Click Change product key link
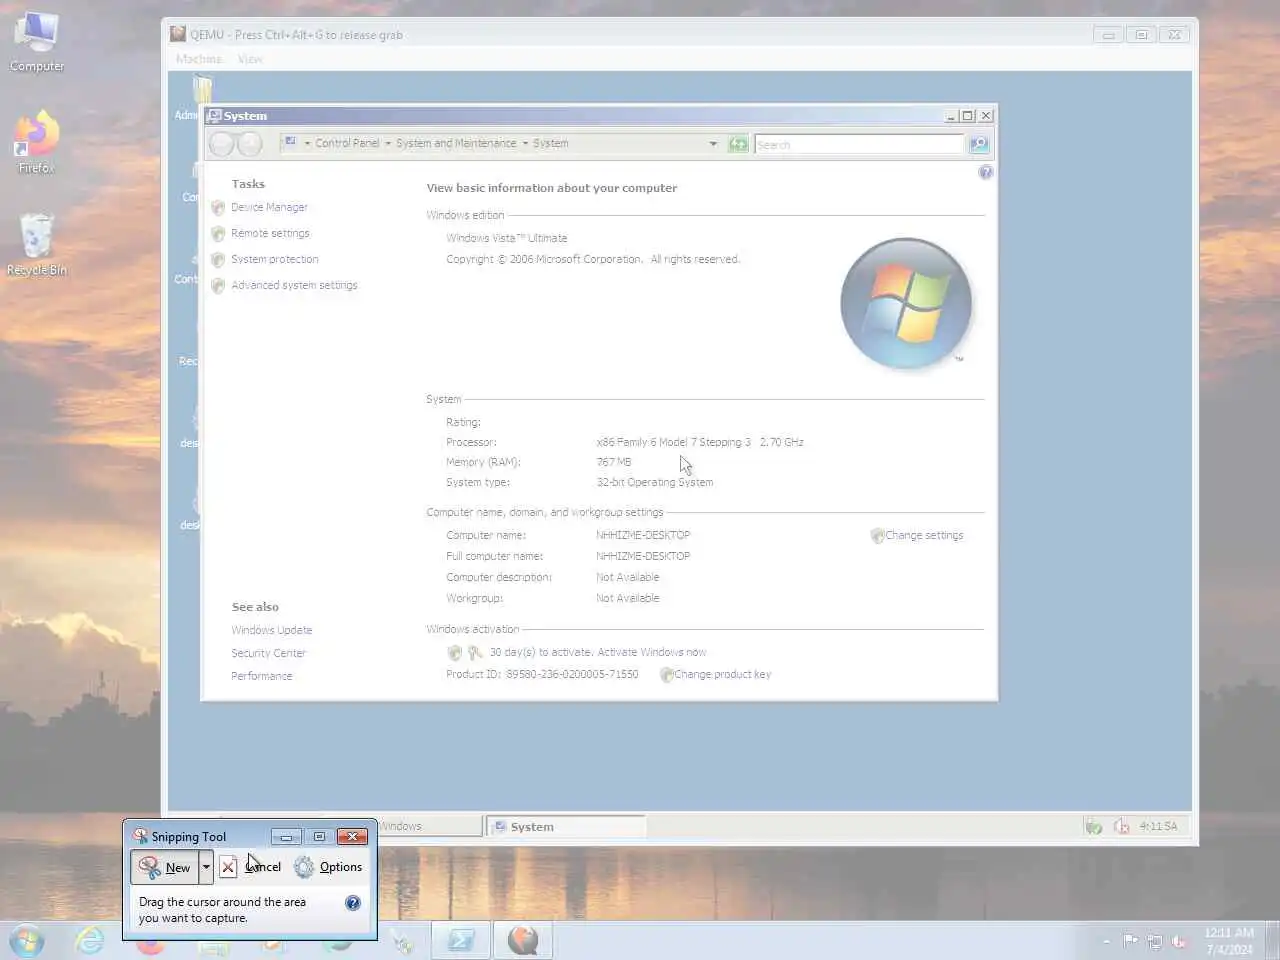The image size is (1280, 960). [x=722, y=674]
